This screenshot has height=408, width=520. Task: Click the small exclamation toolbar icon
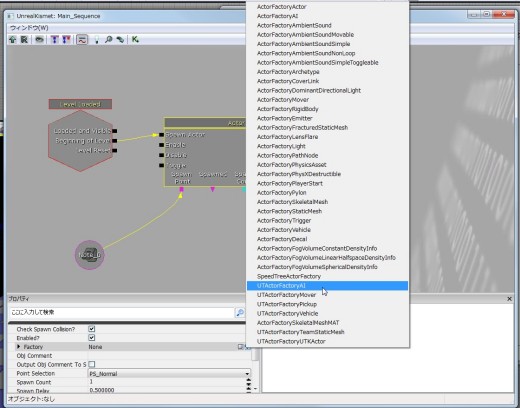coord(97,40)
